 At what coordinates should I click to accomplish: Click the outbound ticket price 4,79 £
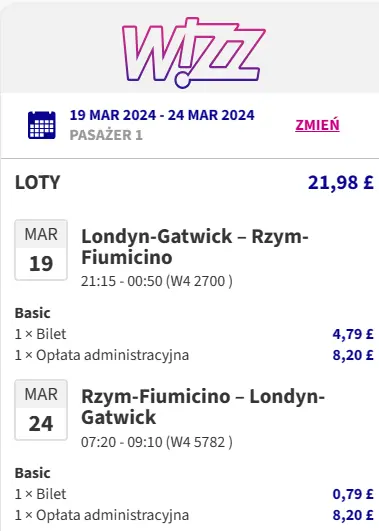[353, 334]
